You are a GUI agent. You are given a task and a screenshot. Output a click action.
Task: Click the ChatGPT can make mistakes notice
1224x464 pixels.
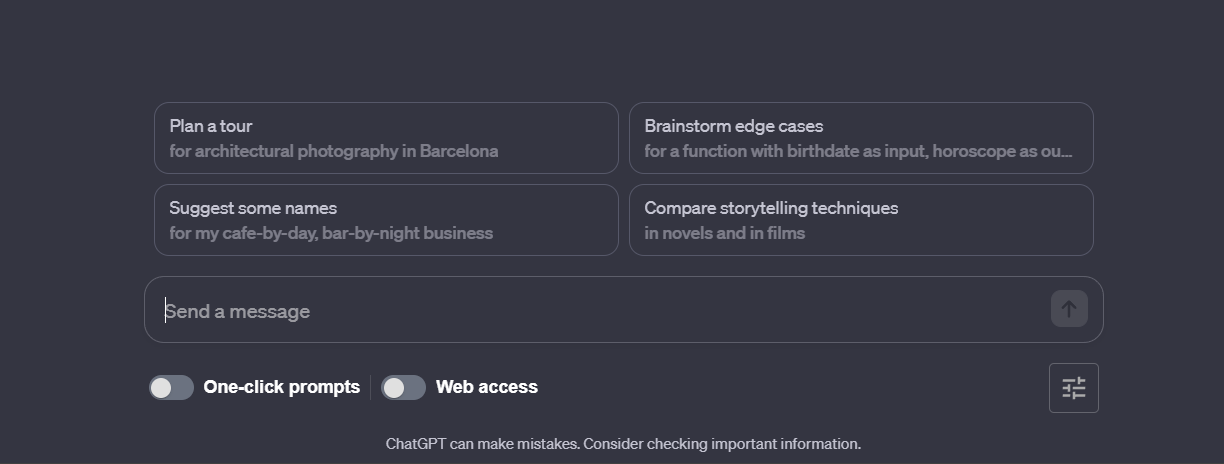[482, 444]
